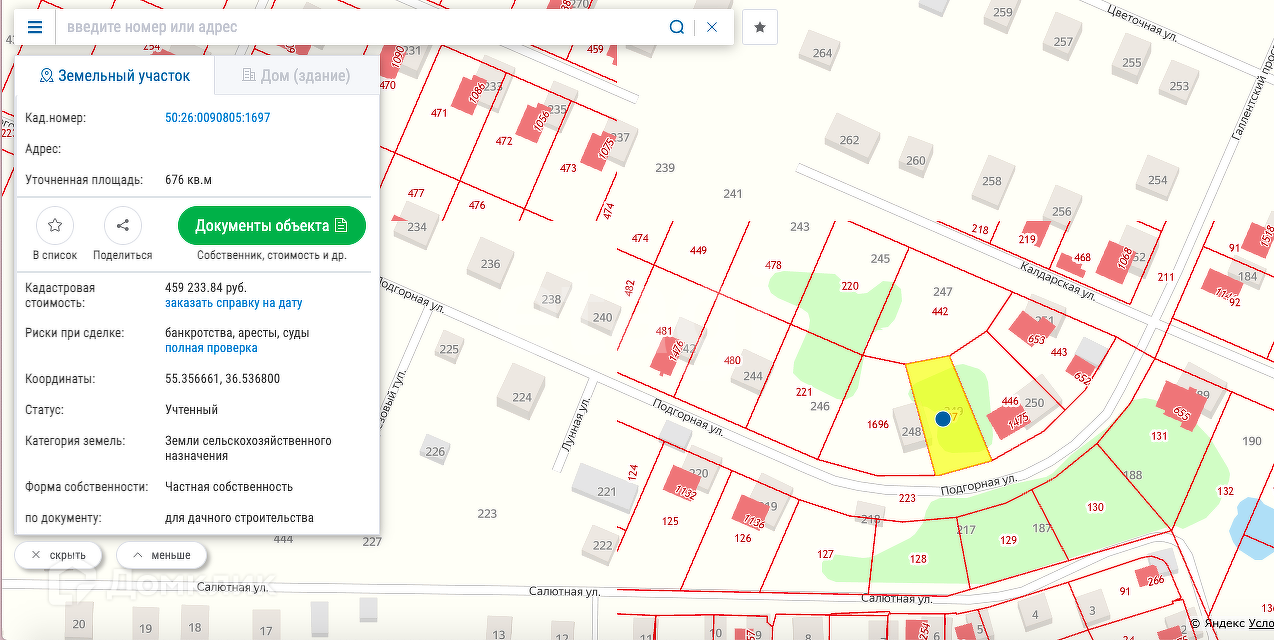
Task: Select parcel 130 in green area
Action: coord(1095,507)
